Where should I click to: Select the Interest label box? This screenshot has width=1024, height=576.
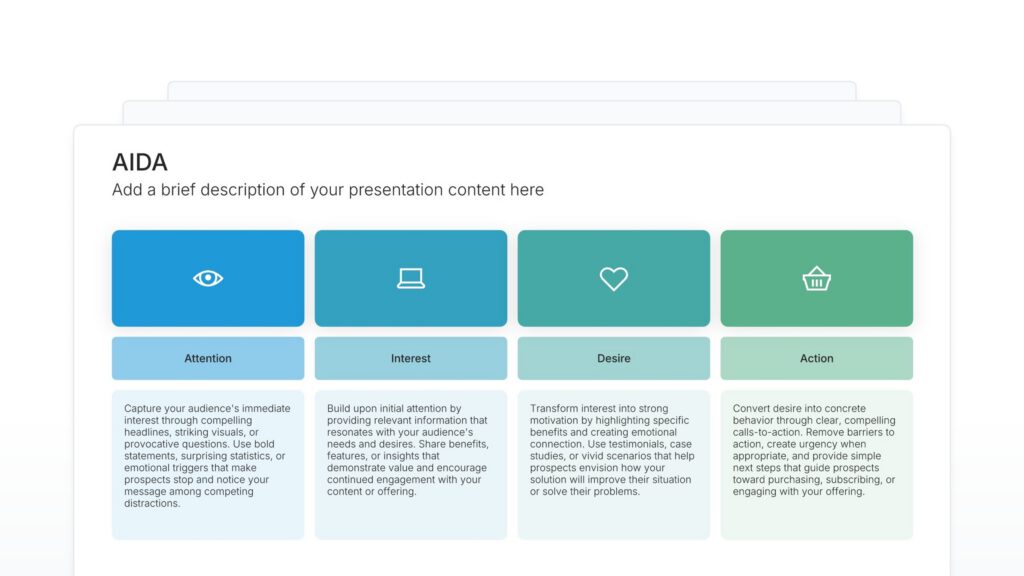[x=411, y=358]
